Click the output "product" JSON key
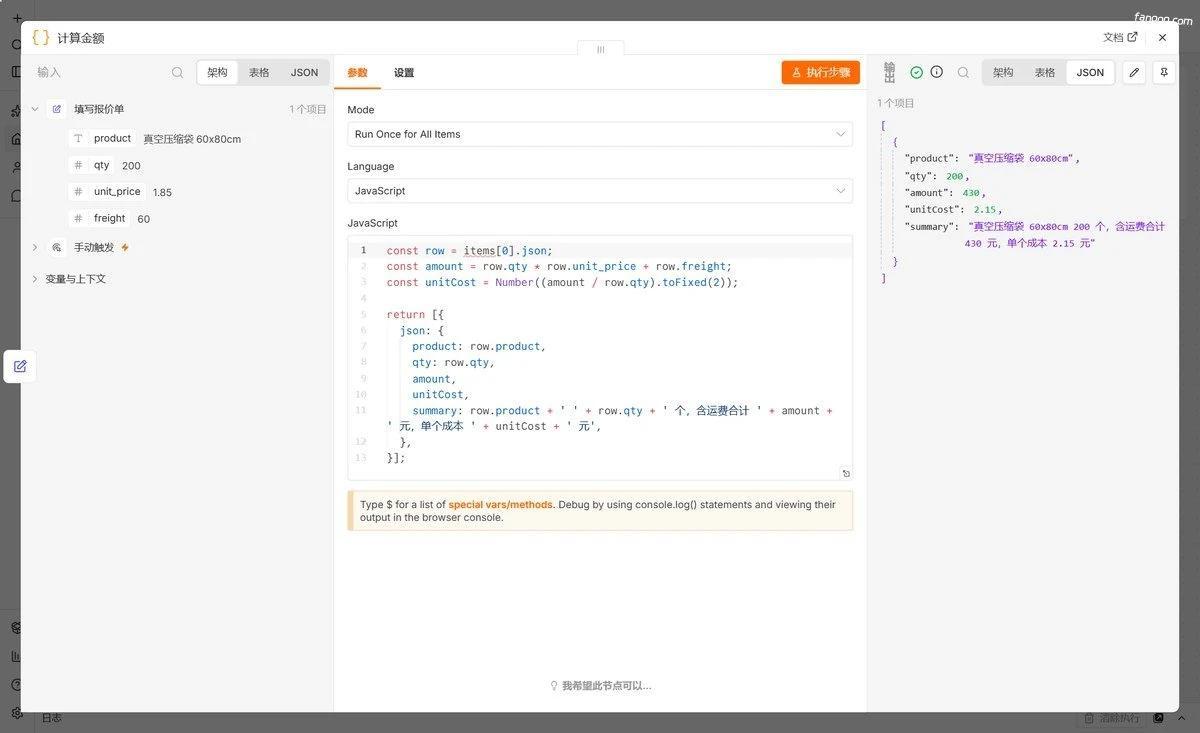This screenshot has height=733, width=1200. click(931, 158)
